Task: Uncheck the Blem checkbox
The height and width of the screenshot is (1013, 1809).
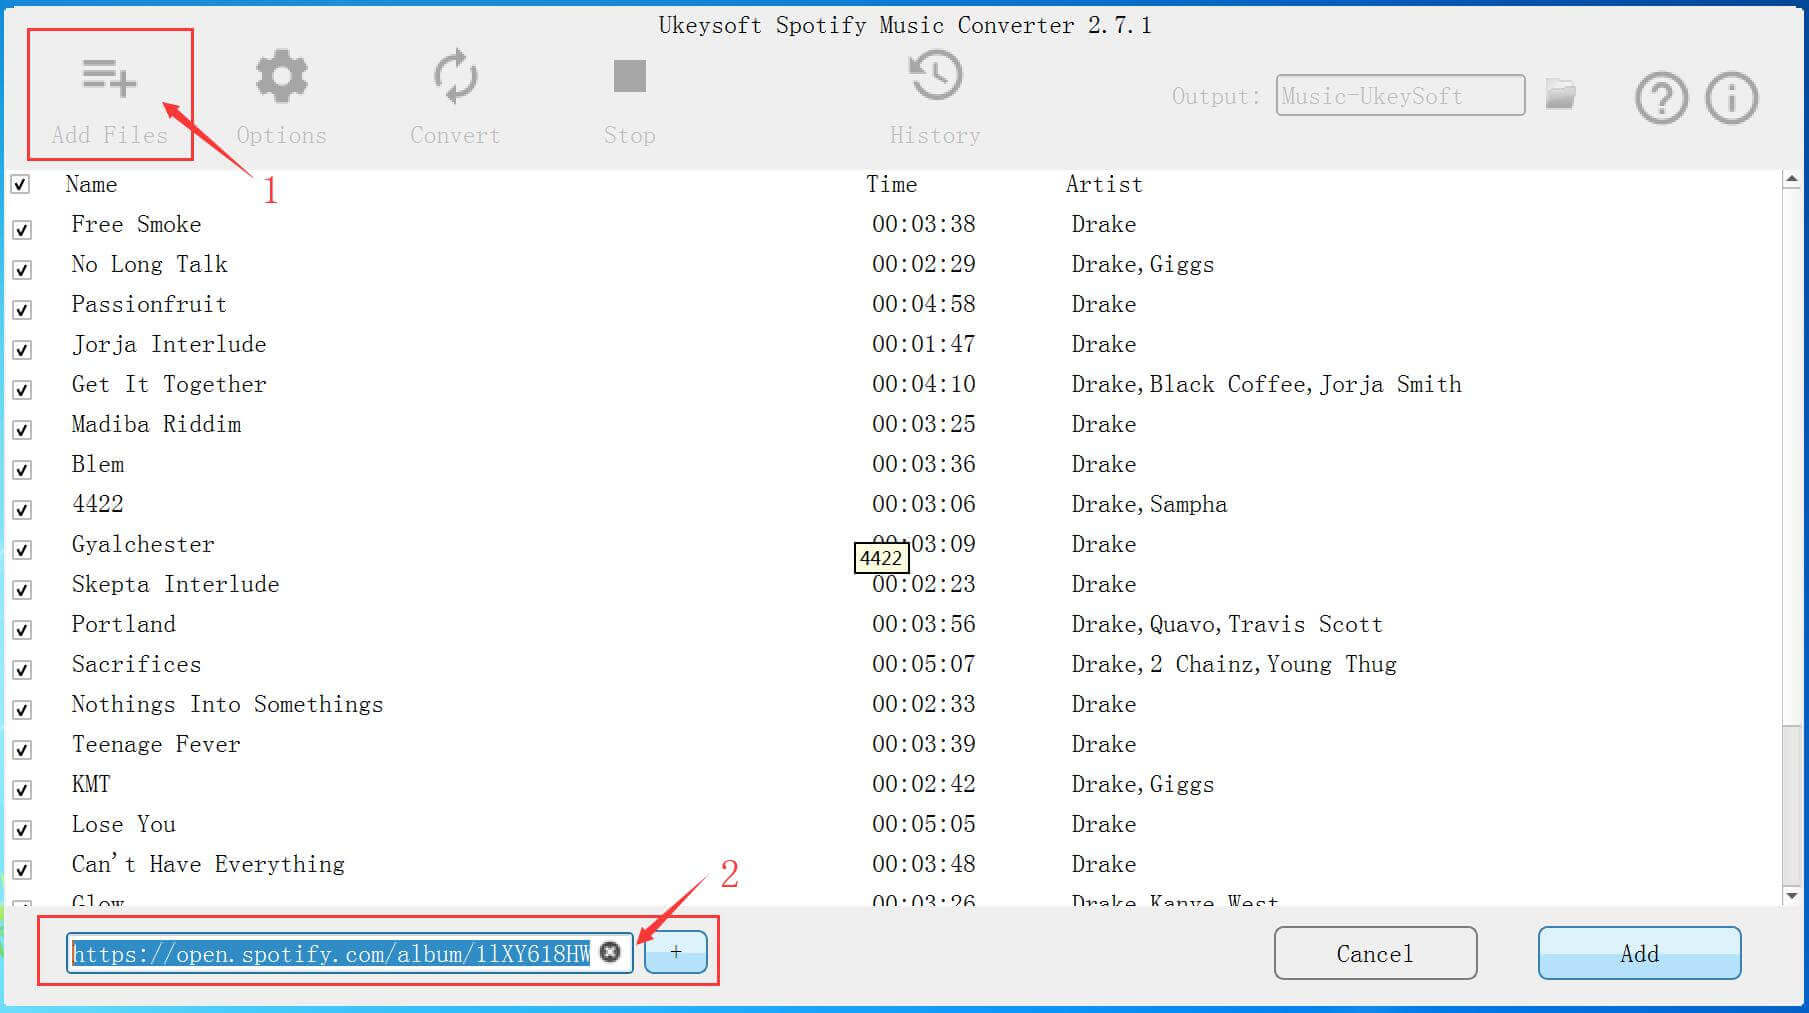Action: coord(21,470)
